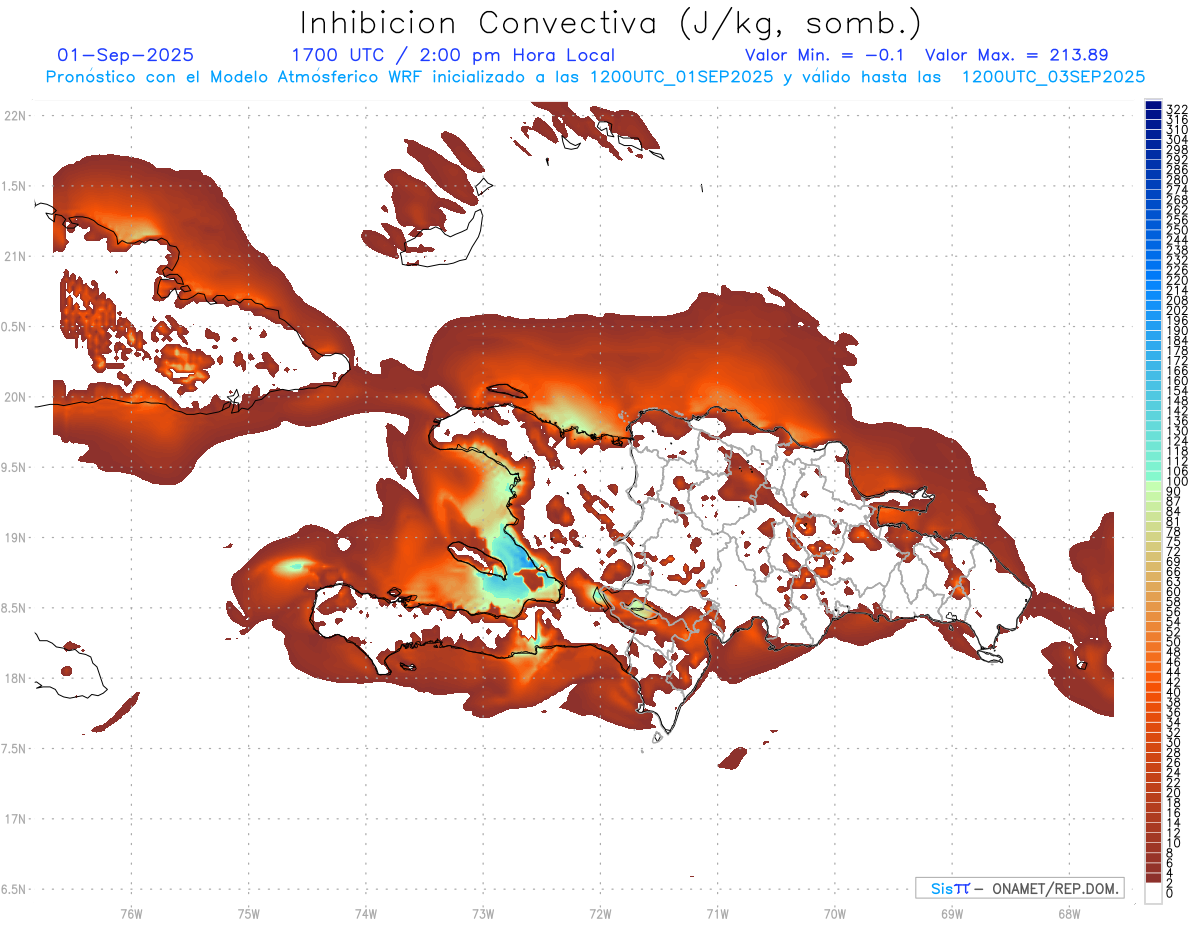Click the color bar value "0"

tap(1170, 893)
